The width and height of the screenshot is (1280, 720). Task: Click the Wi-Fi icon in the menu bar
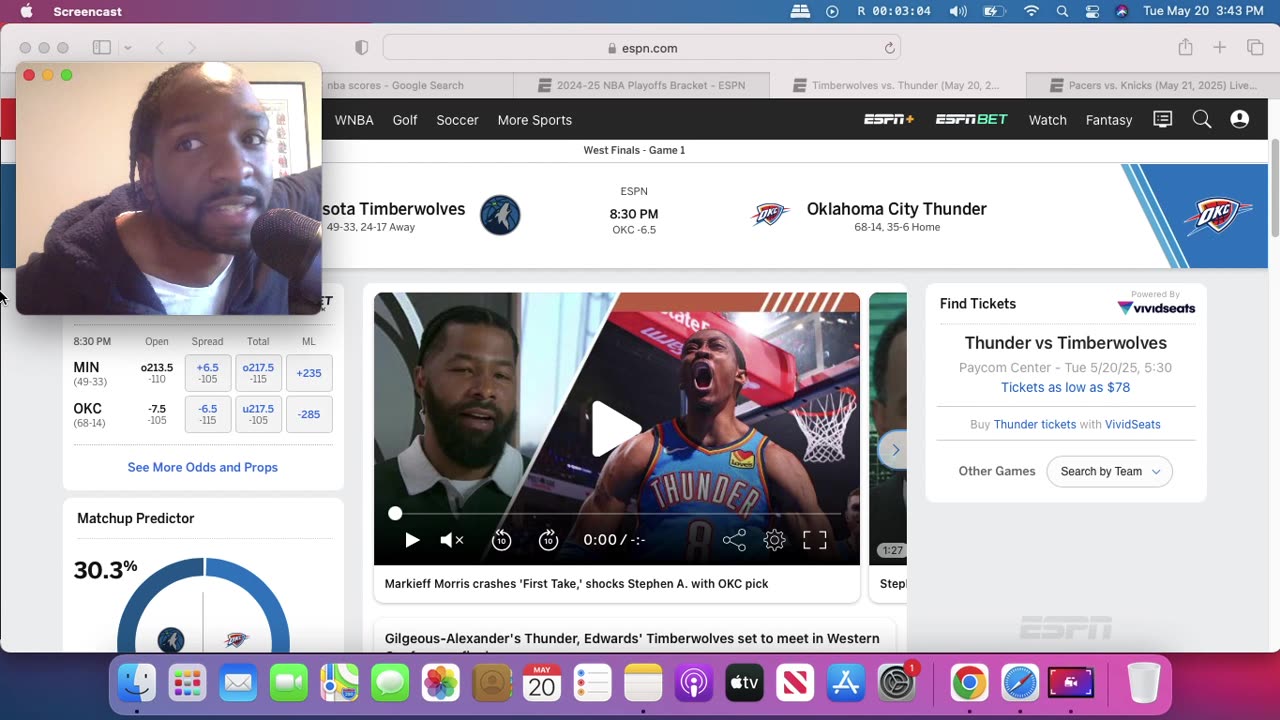click(x=1031, y=11)
